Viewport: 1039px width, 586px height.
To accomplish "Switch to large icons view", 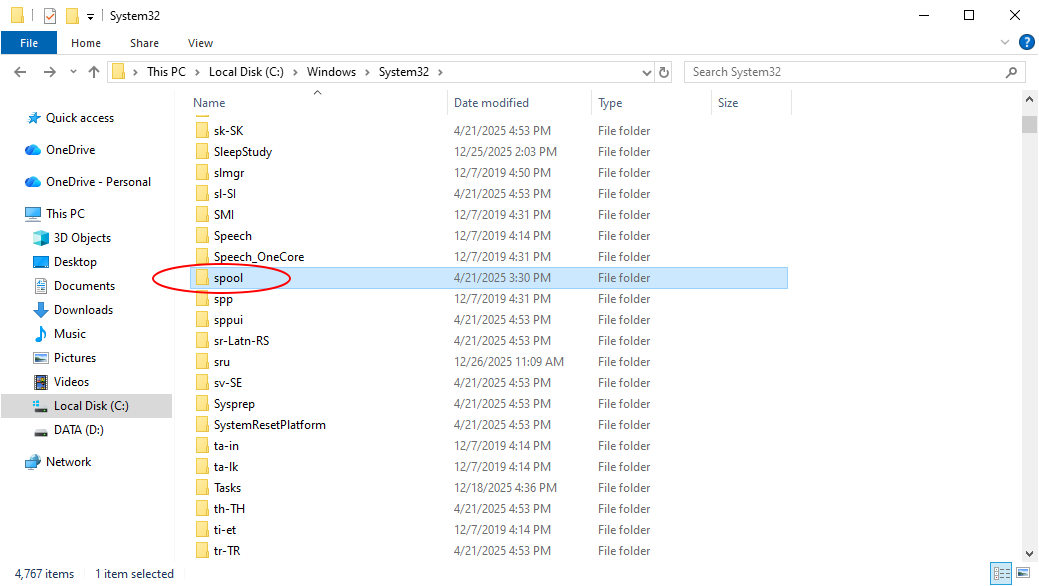I will click(1022, 574).
